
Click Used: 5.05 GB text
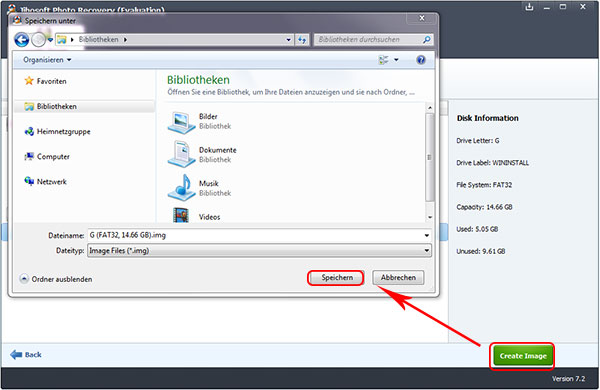click(x=477, y=229)
